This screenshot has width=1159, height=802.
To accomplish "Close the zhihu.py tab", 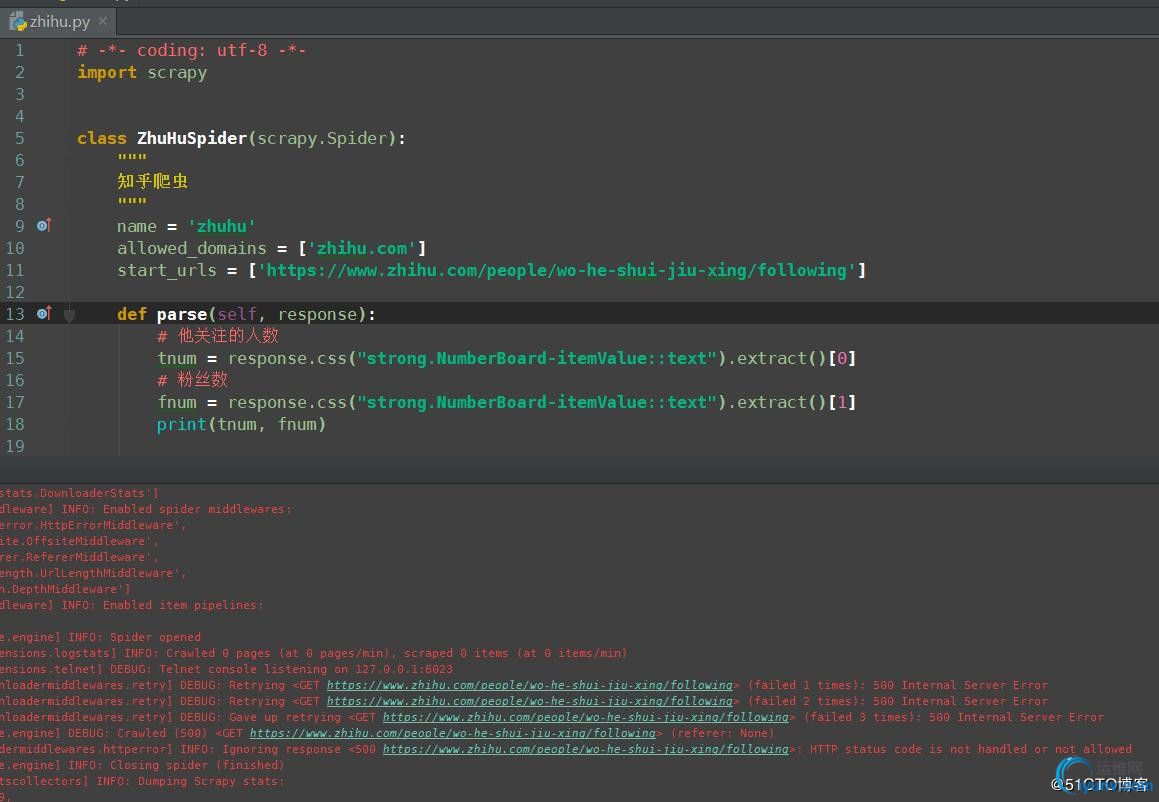I will 103,21.
